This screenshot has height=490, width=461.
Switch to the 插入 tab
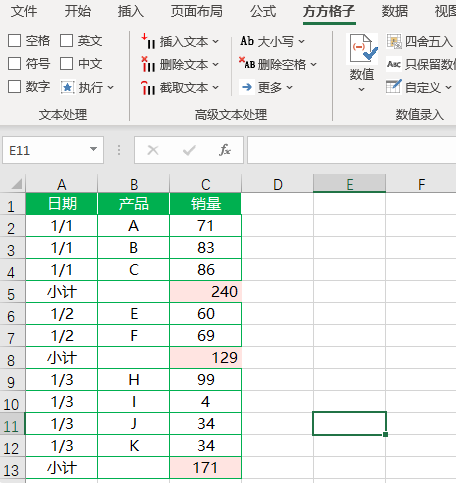tap(131, 11)
